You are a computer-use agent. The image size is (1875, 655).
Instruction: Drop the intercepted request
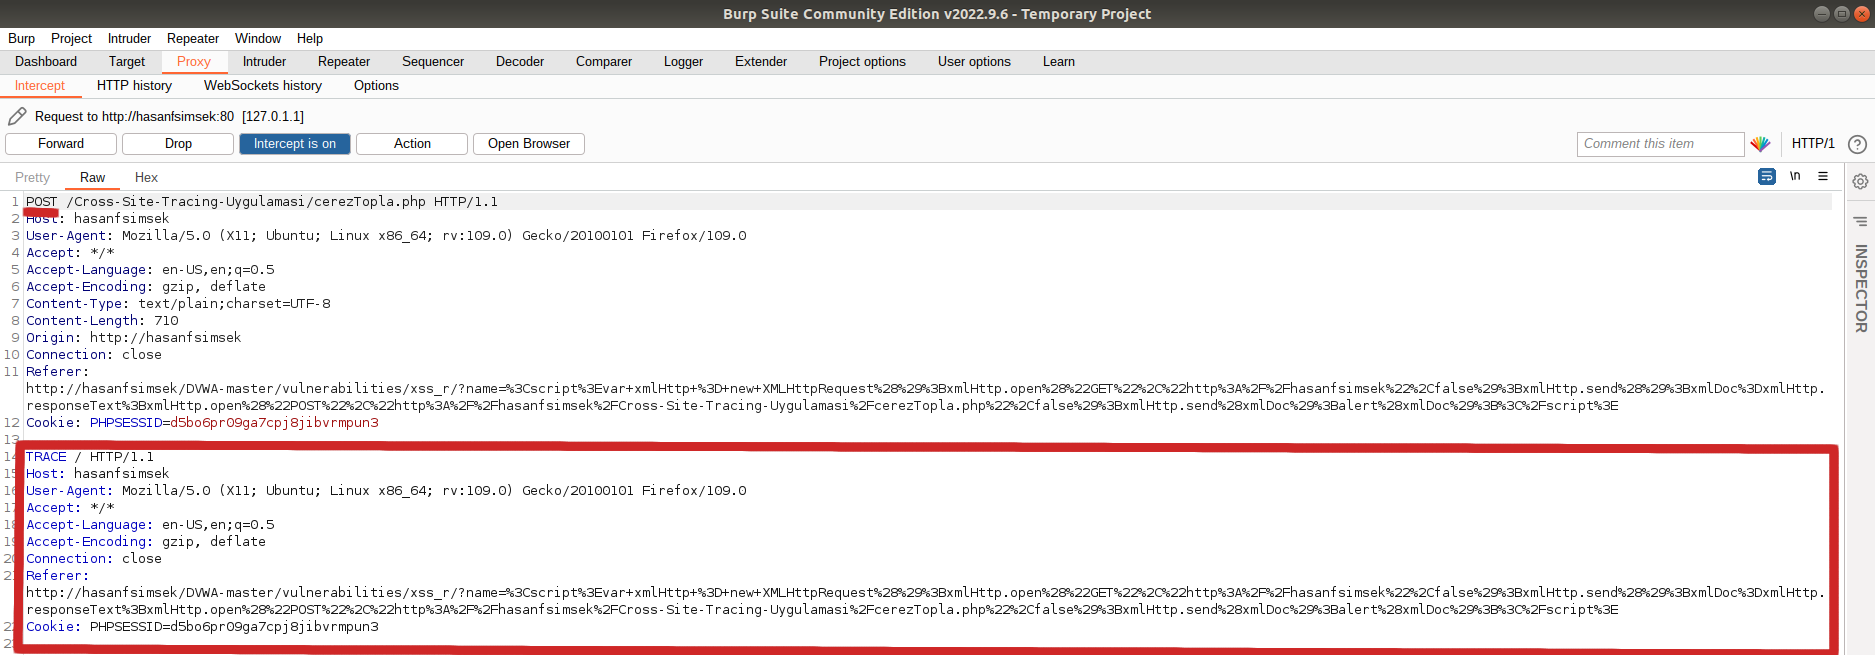pos(178,144)
